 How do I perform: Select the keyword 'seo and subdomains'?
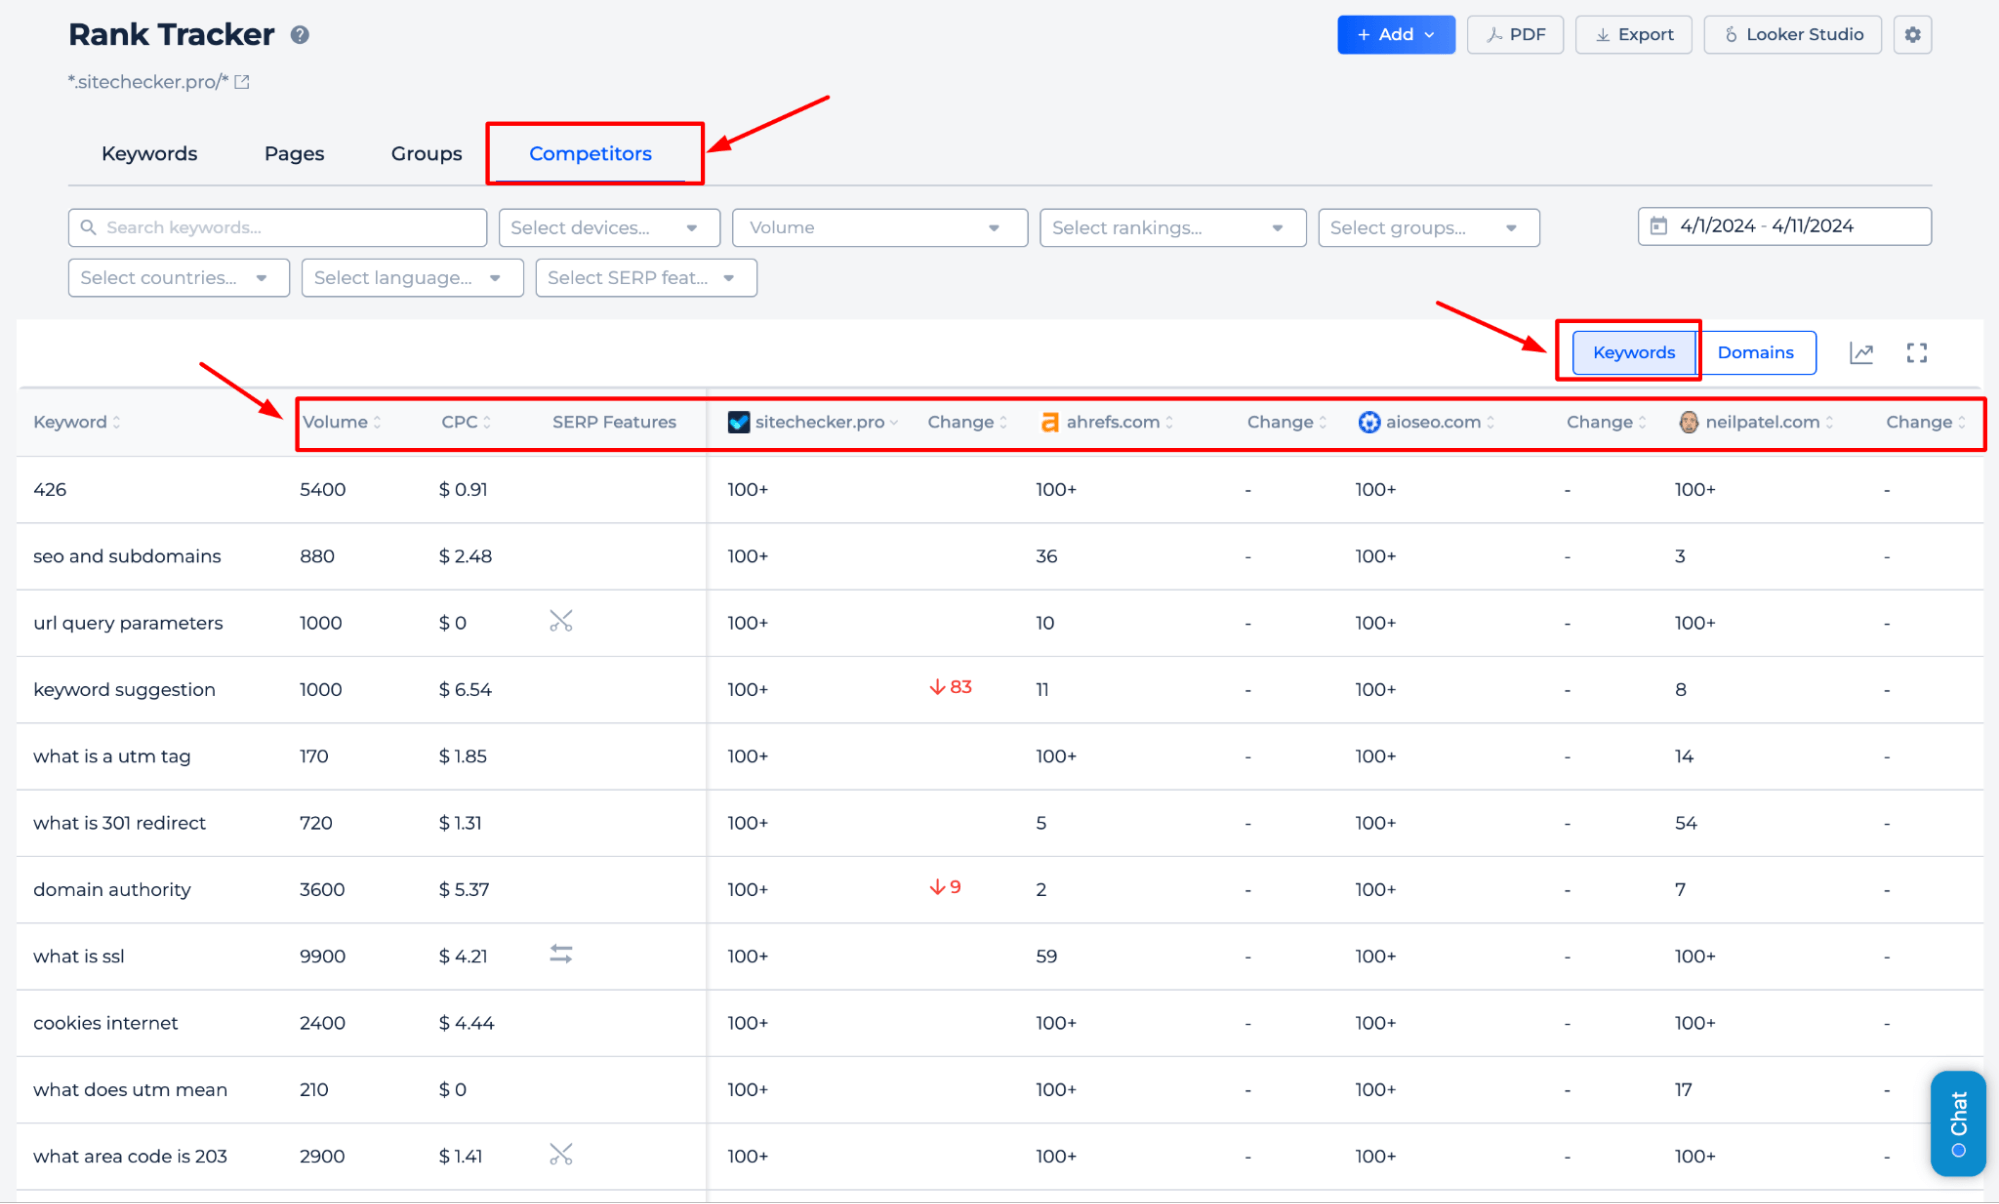(x=127, y=556)
